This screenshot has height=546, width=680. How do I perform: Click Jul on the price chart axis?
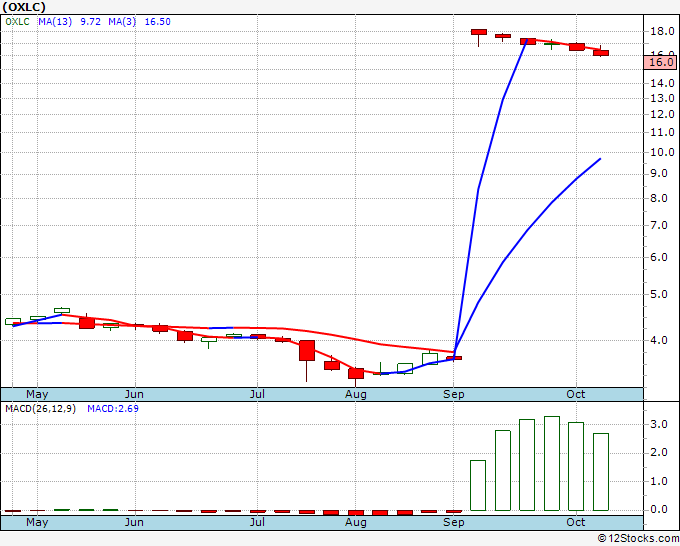point(257,394)
